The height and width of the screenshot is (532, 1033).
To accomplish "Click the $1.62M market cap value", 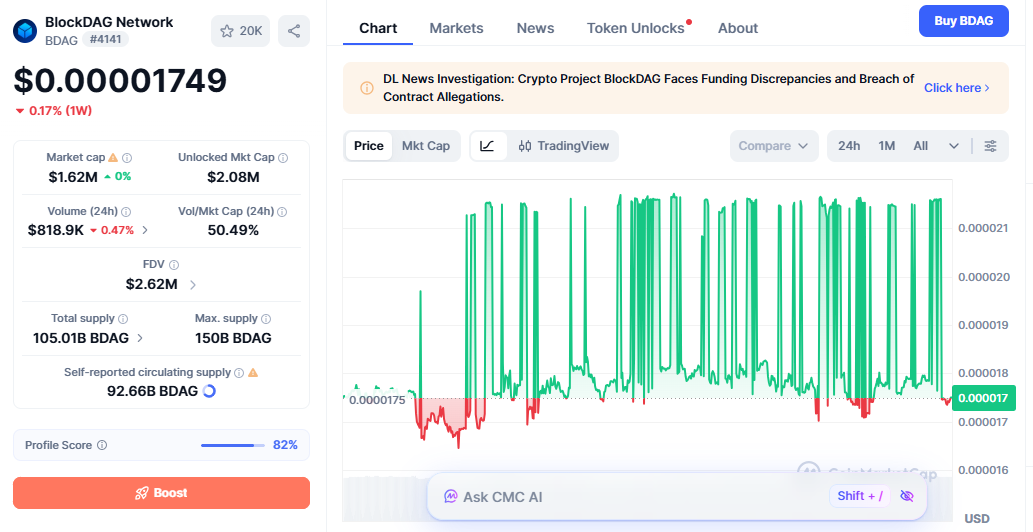I will tap(73, 176).
